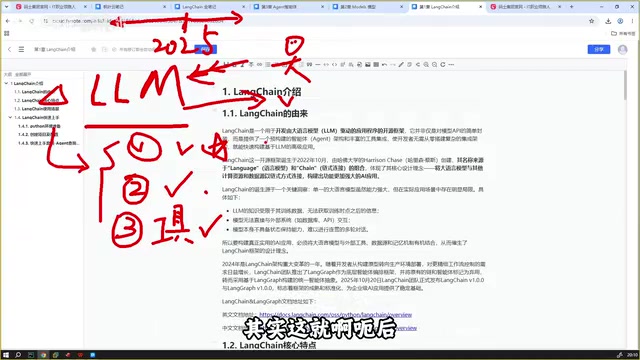Select the pen/brush icon in the editor toolbar

click(401, 64)
